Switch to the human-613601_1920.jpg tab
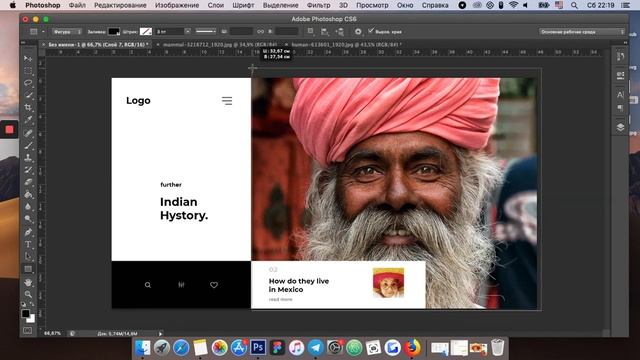The image size is (640, 360). click(x=347, y=44)
